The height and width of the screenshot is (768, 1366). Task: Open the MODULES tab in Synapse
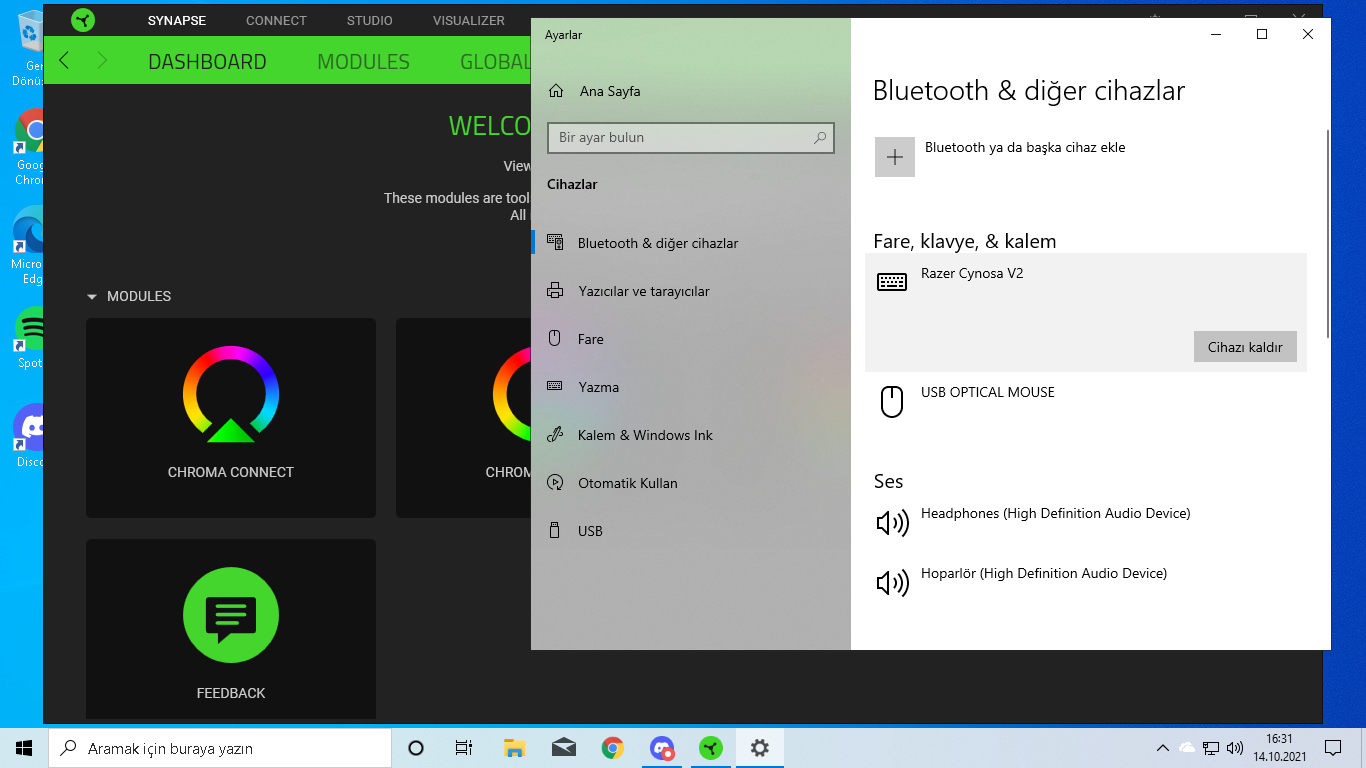point(363,61)
